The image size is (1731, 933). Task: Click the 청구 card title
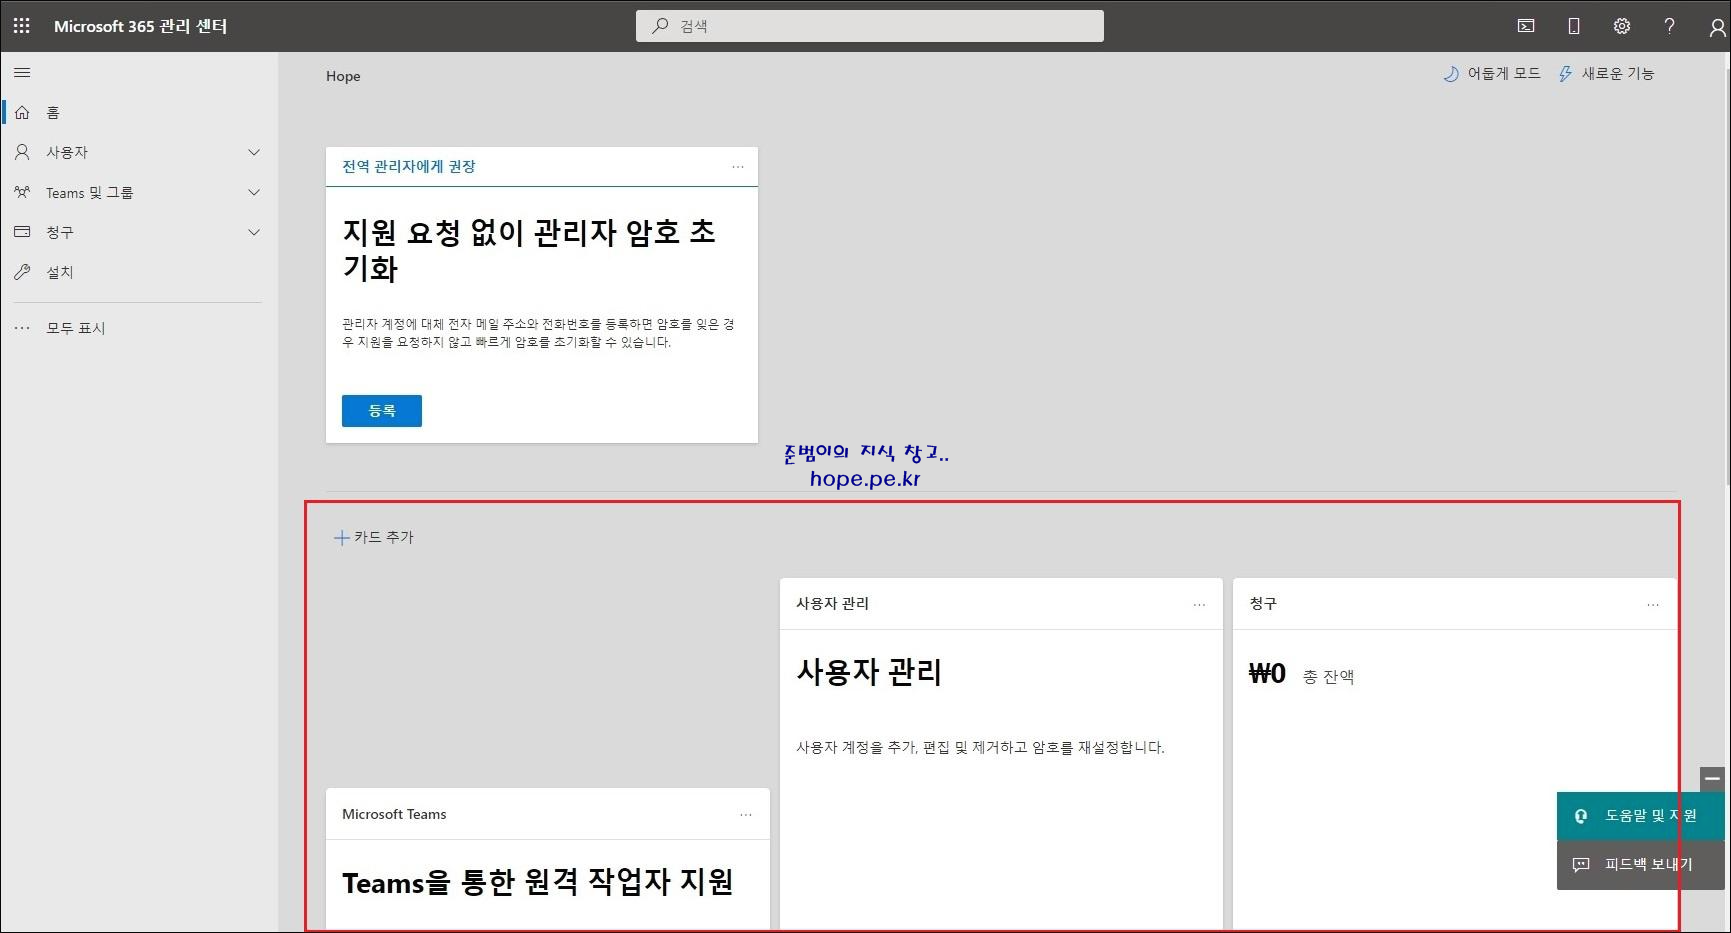(1263, 604)
